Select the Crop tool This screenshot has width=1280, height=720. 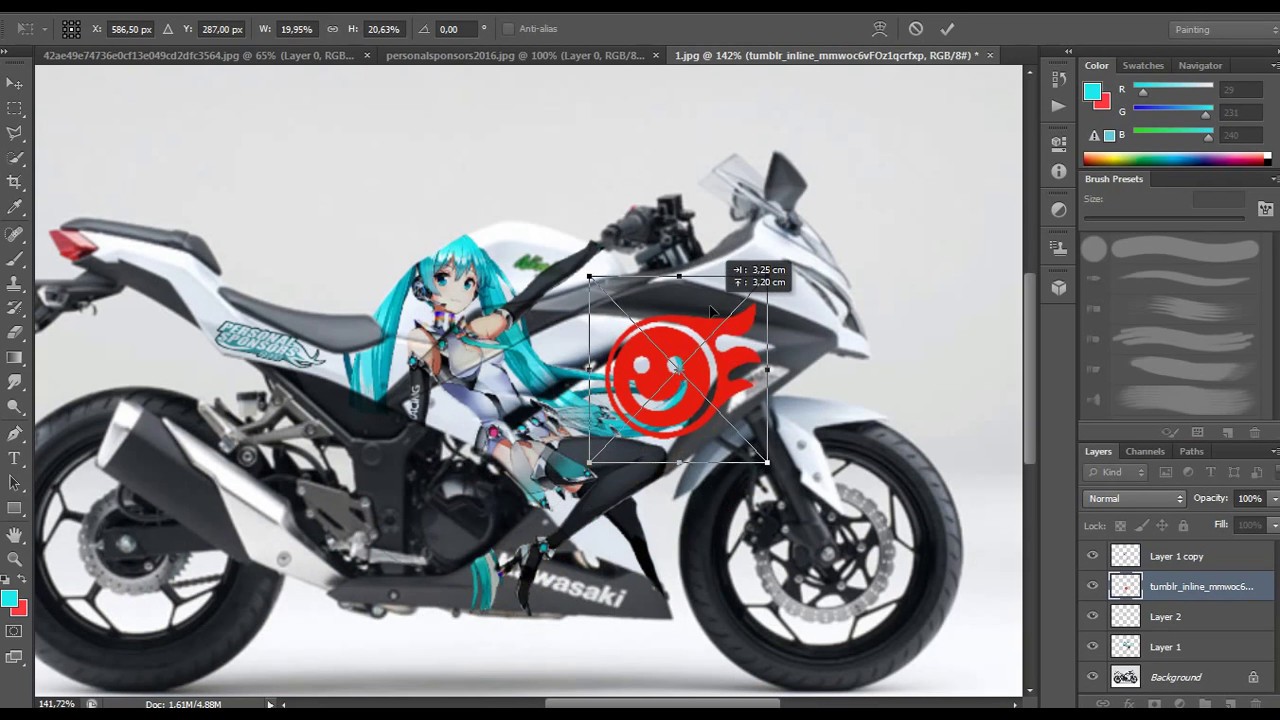(14, 182)
